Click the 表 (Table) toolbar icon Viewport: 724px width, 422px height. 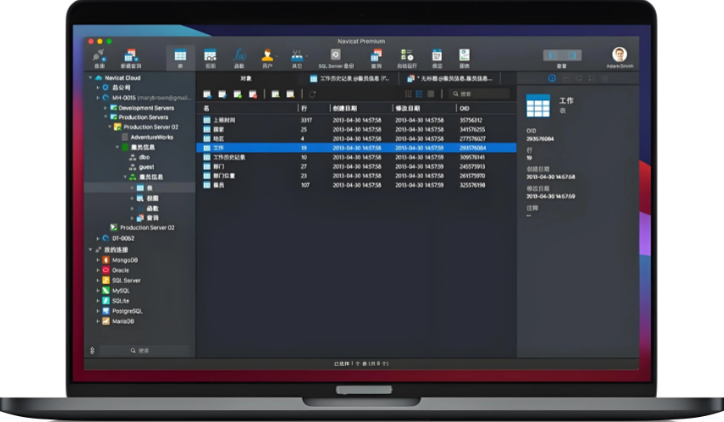[180, 58]
